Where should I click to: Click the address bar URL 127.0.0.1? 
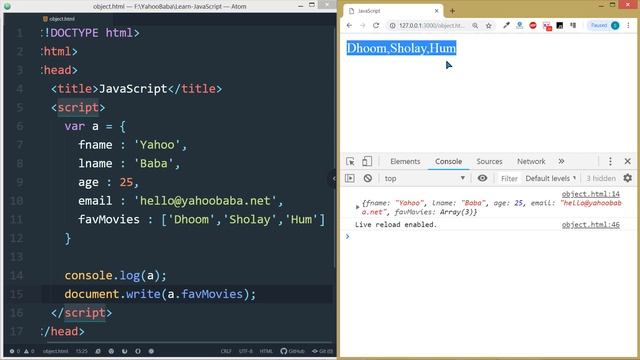[432, 25]
